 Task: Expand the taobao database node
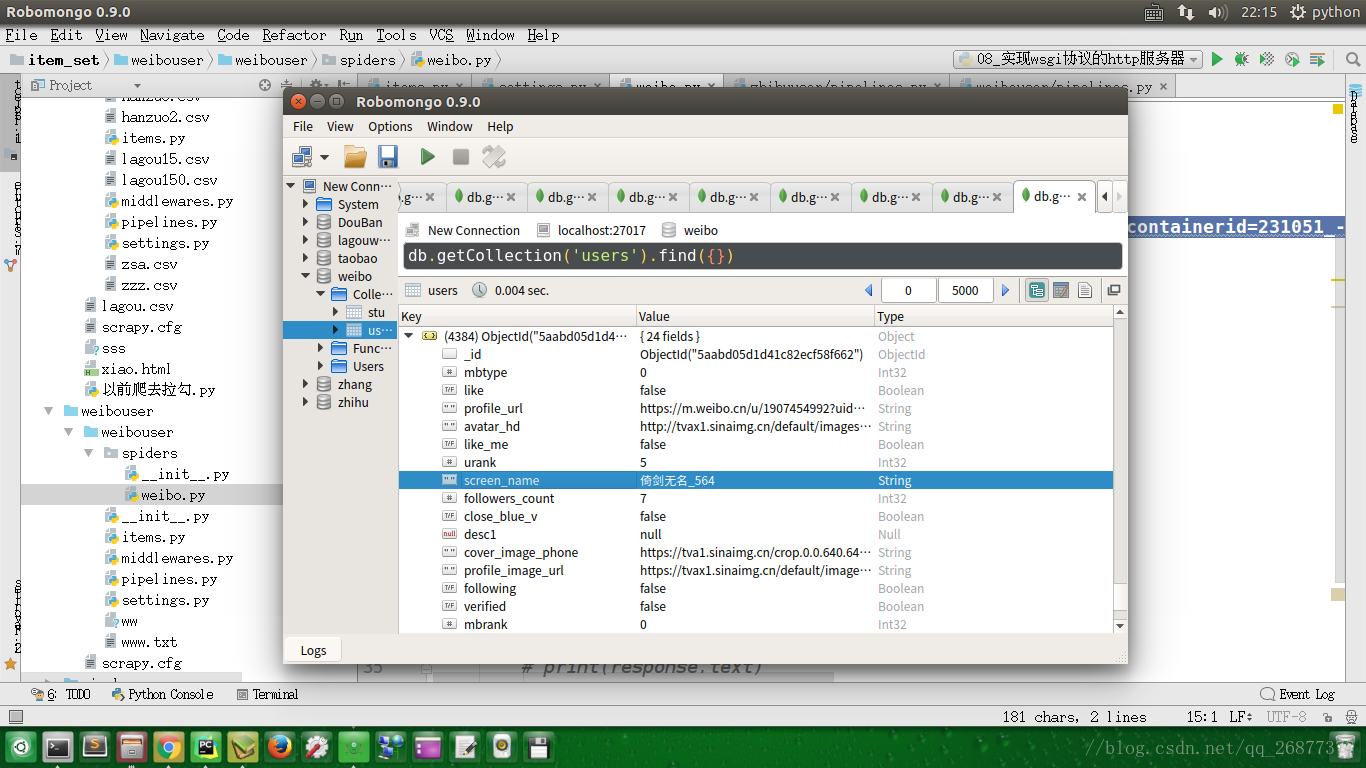click(x=306, y=258)
